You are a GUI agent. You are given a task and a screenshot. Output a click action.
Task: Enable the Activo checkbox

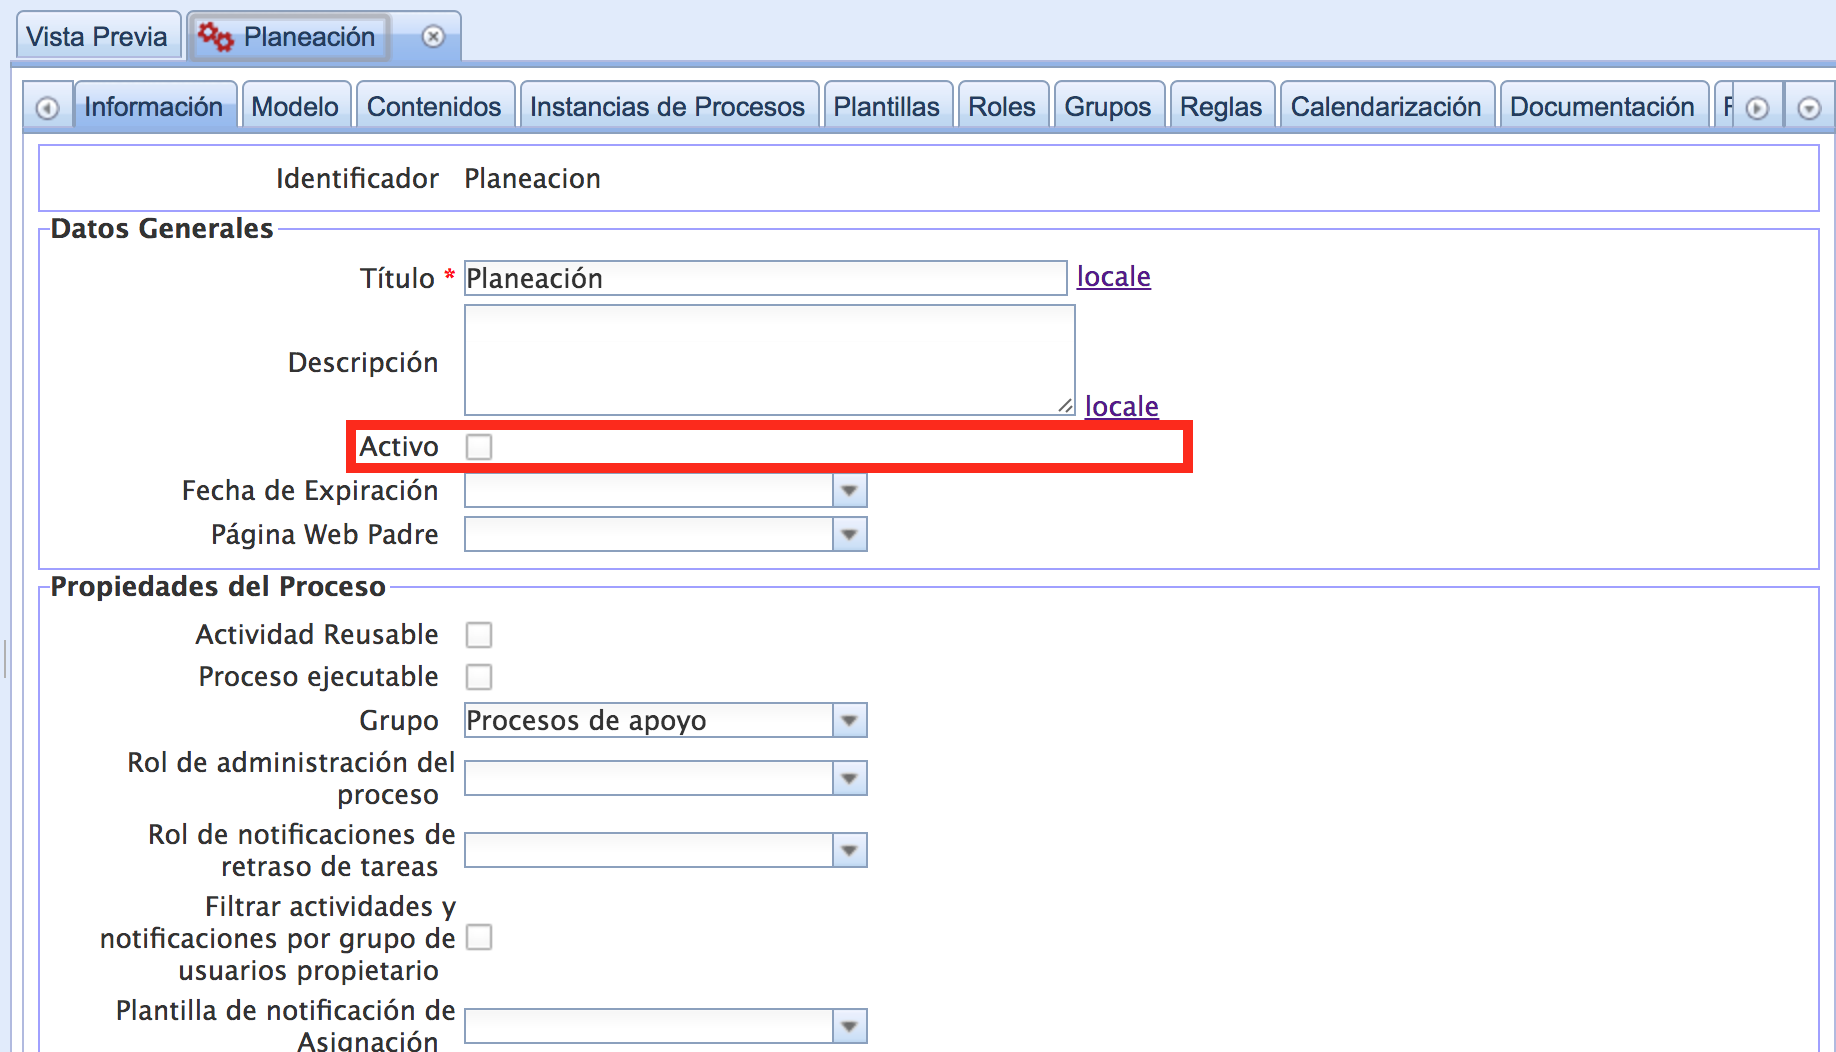(x=479, y=447)
